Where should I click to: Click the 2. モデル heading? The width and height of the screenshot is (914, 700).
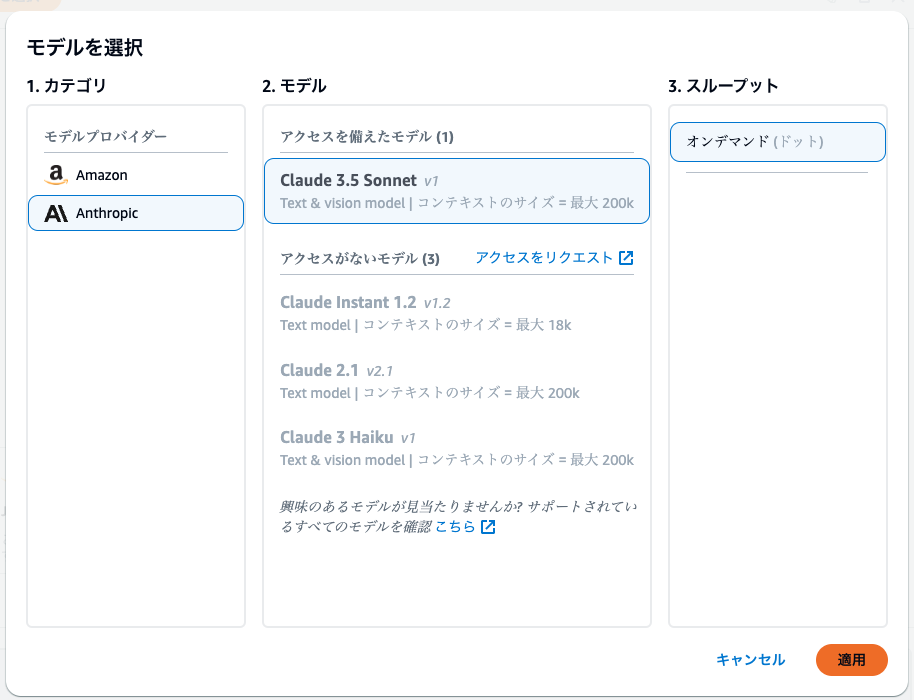(294, 86)
